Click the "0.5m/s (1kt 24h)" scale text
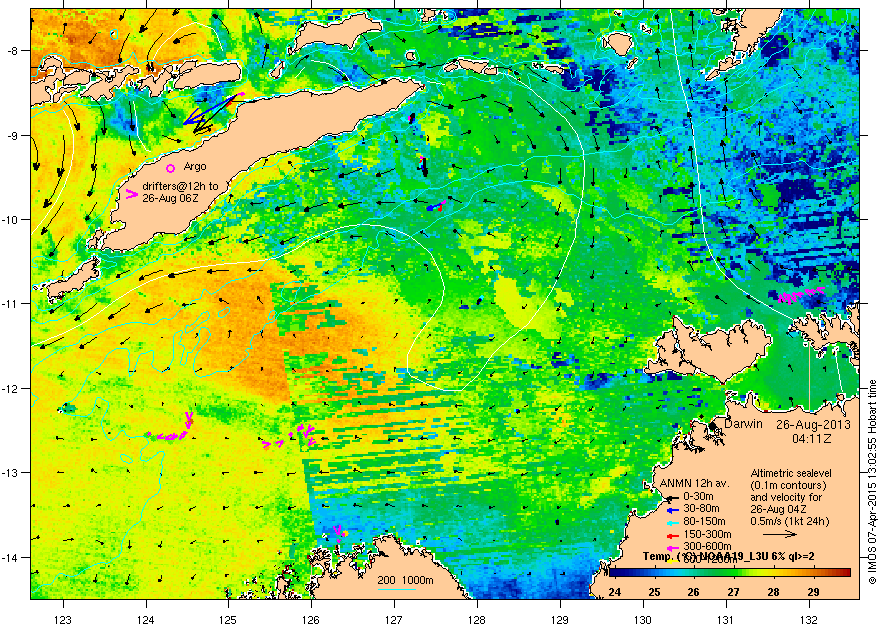Viewport: 880px width, 630px height. 790,521
